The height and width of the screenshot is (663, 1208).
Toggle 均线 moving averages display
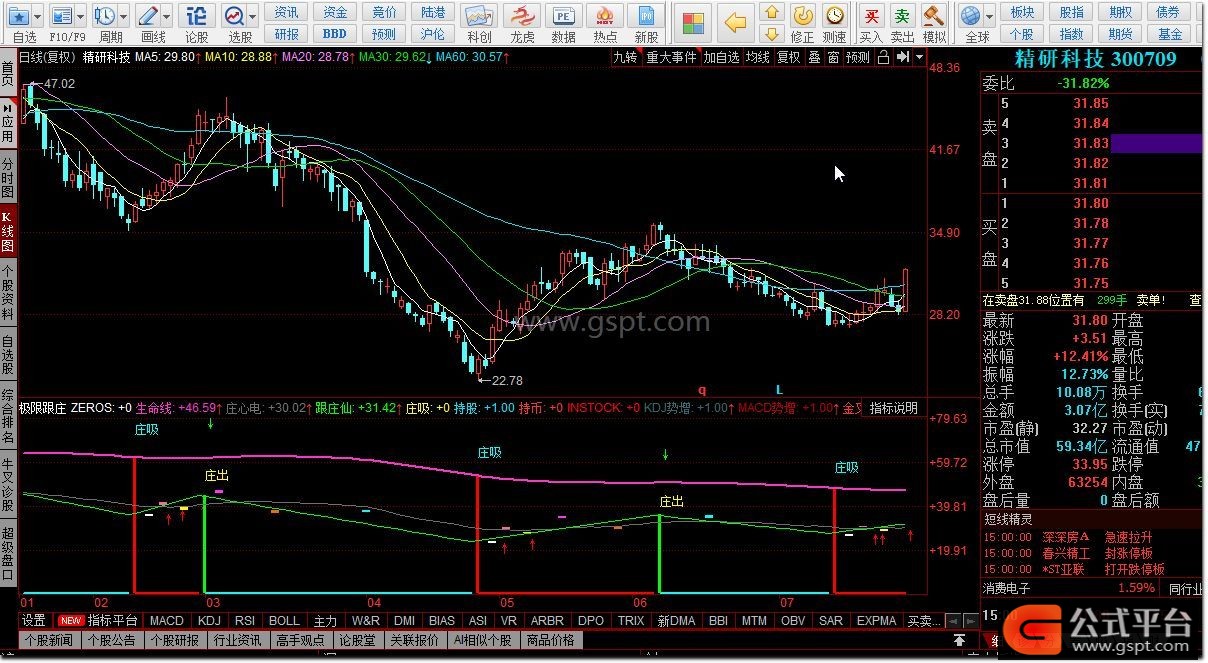pyautogui.click(x=757, y=57)
